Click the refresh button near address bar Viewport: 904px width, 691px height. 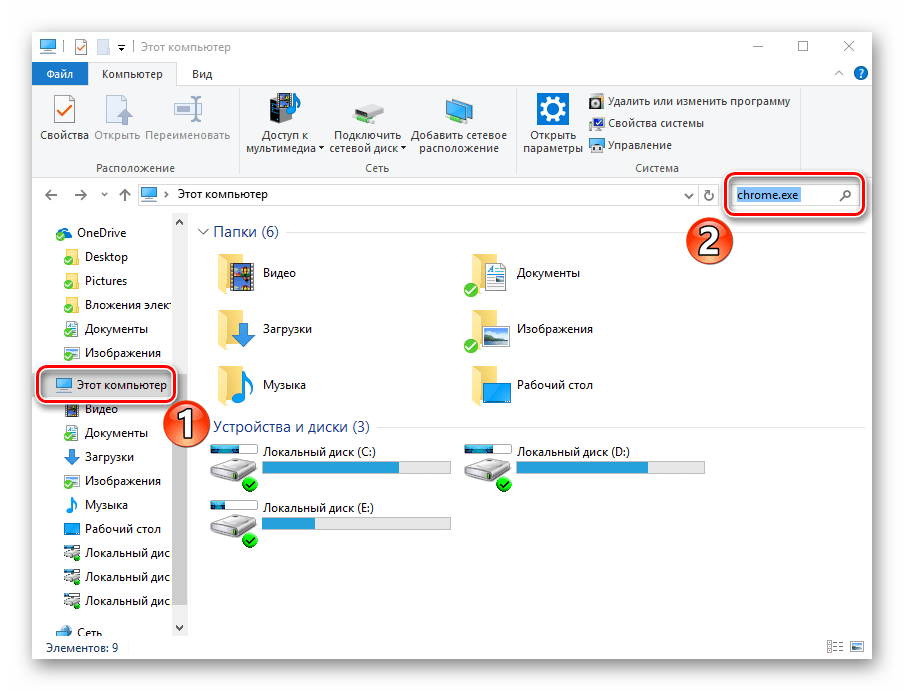(x=709, y=195)
